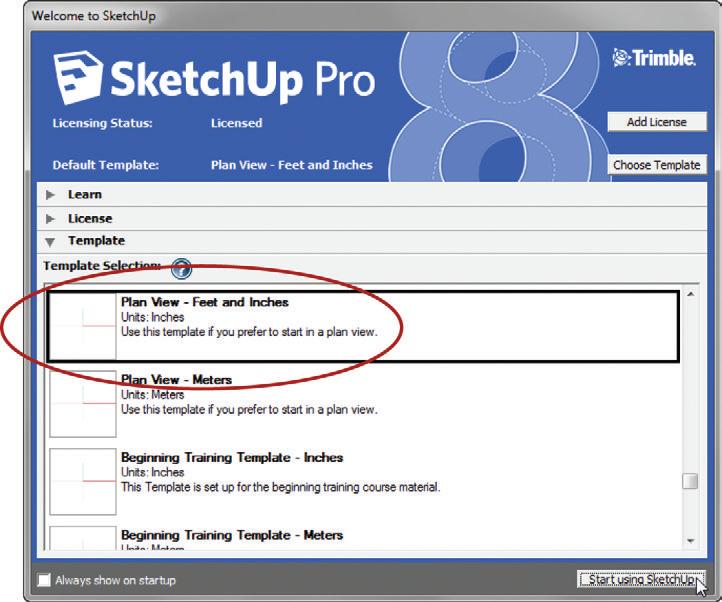Image resolution: width=722 pixels, height=602 pixels.
Task: Click the Trimble logo
Action: [654, 58]
